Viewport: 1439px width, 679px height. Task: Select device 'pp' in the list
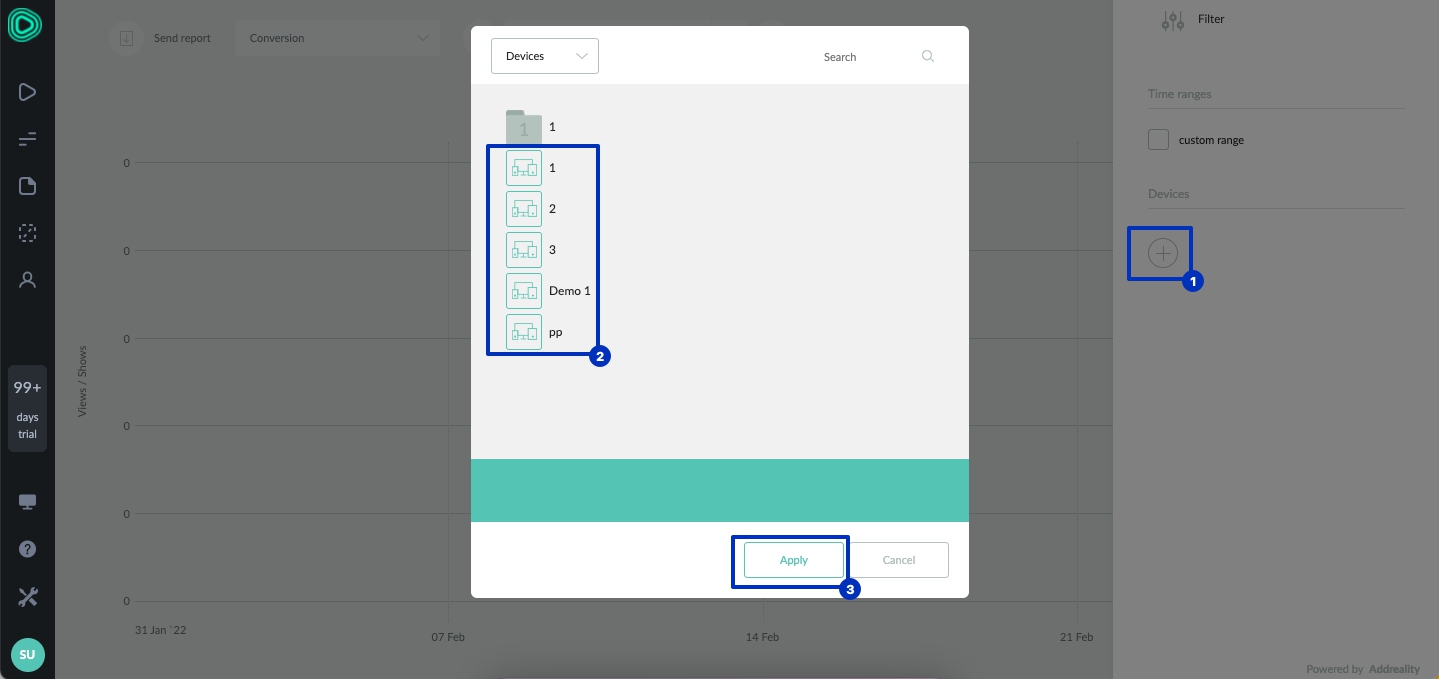click(x=524, y=331)
